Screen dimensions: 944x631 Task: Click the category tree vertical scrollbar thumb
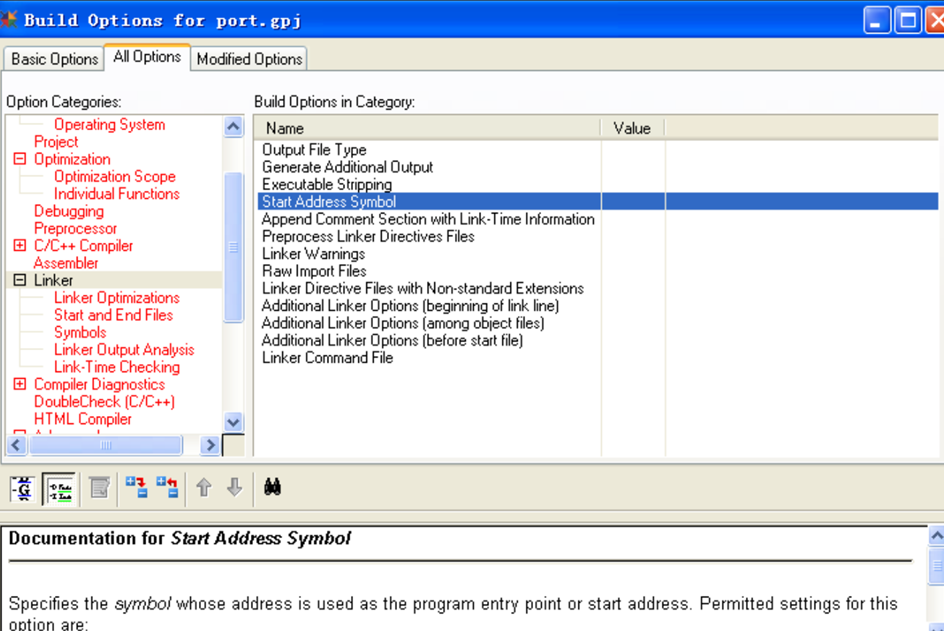point(234,247)
